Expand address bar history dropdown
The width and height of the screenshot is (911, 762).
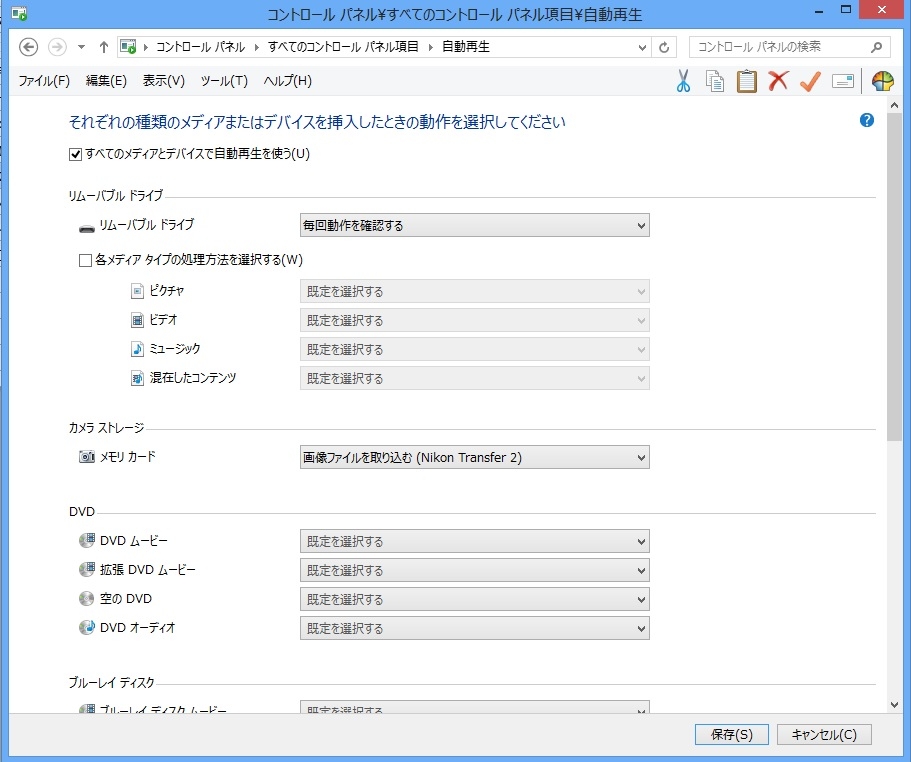coord(642,47)
